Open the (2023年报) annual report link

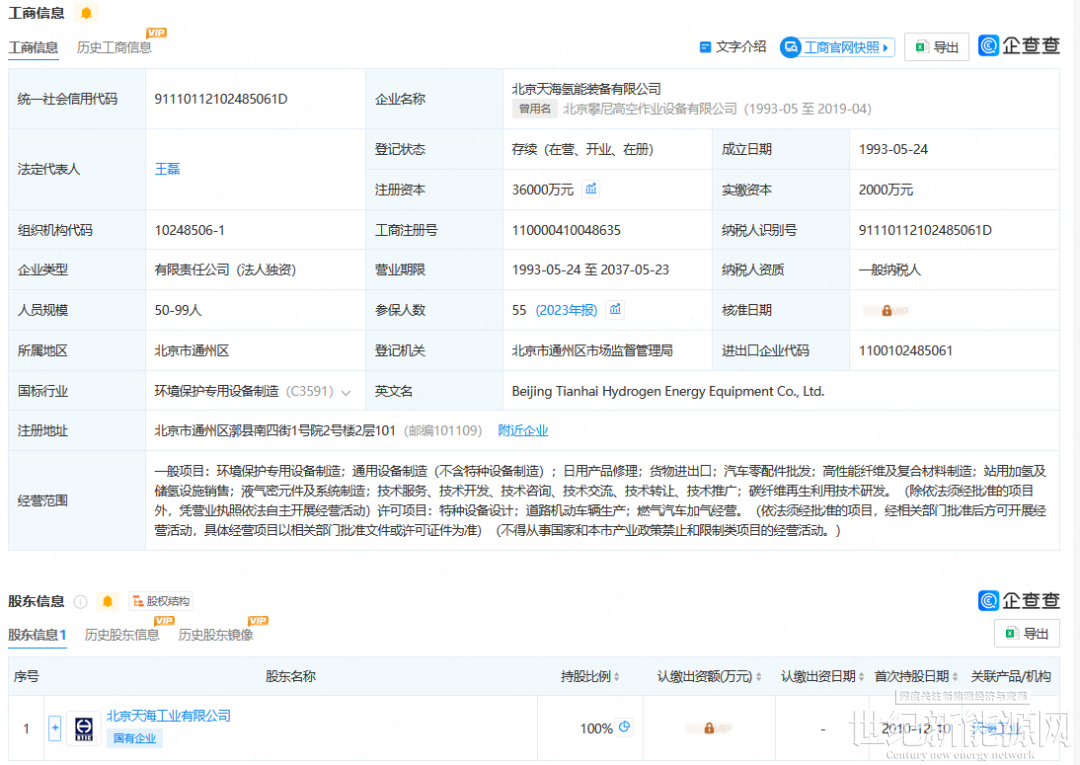(x=566, y=311)
